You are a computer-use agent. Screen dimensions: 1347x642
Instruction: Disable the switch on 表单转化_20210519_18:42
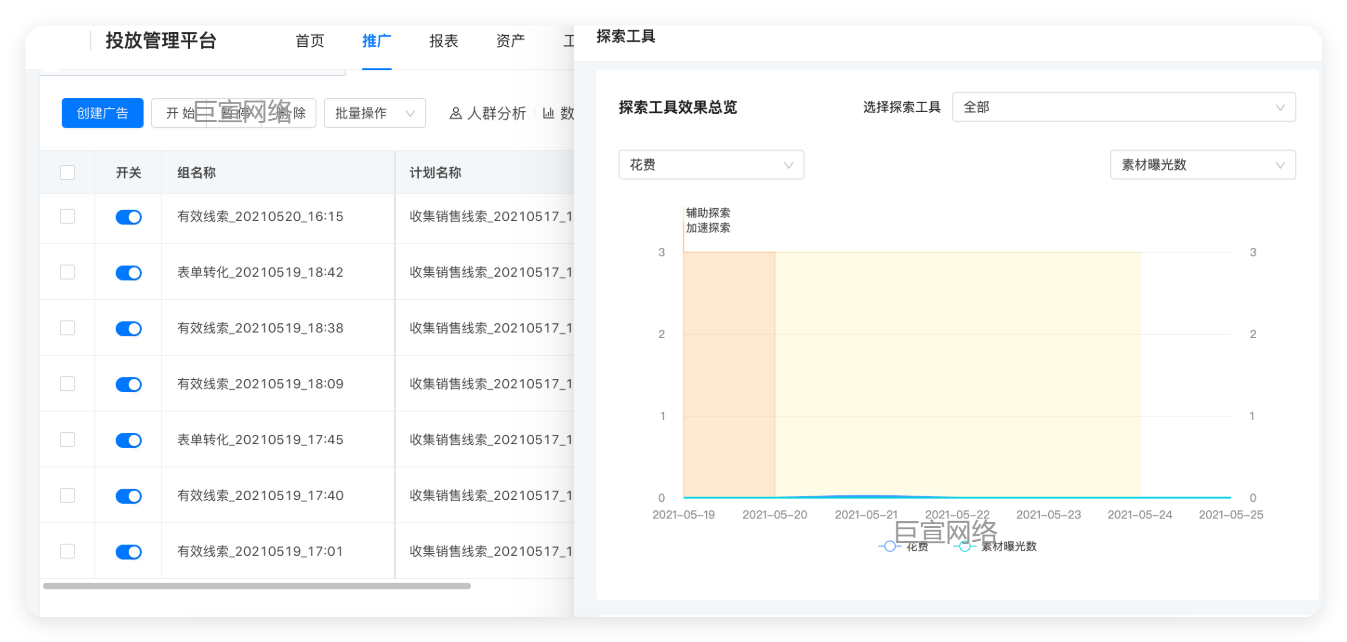pyautogui.click(x=128, y=272)
